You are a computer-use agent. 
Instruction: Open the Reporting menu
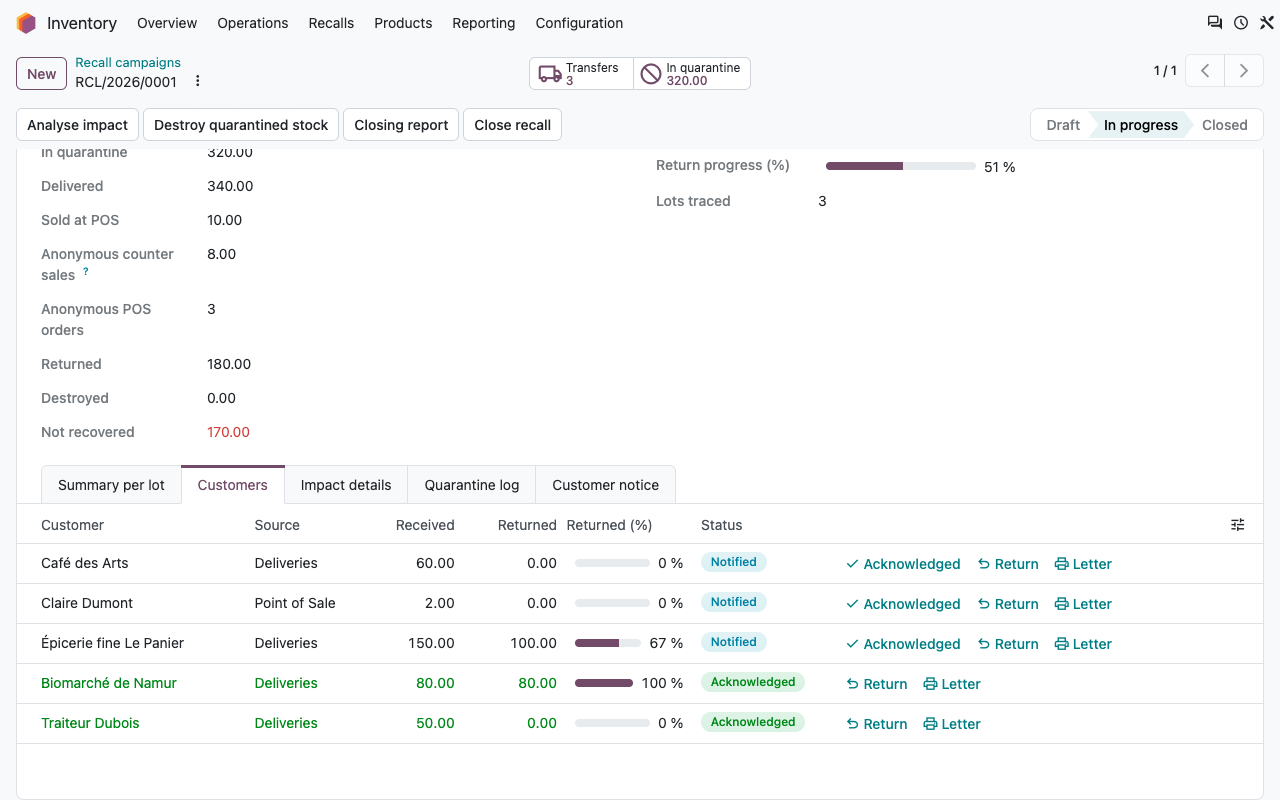[484, 23]
